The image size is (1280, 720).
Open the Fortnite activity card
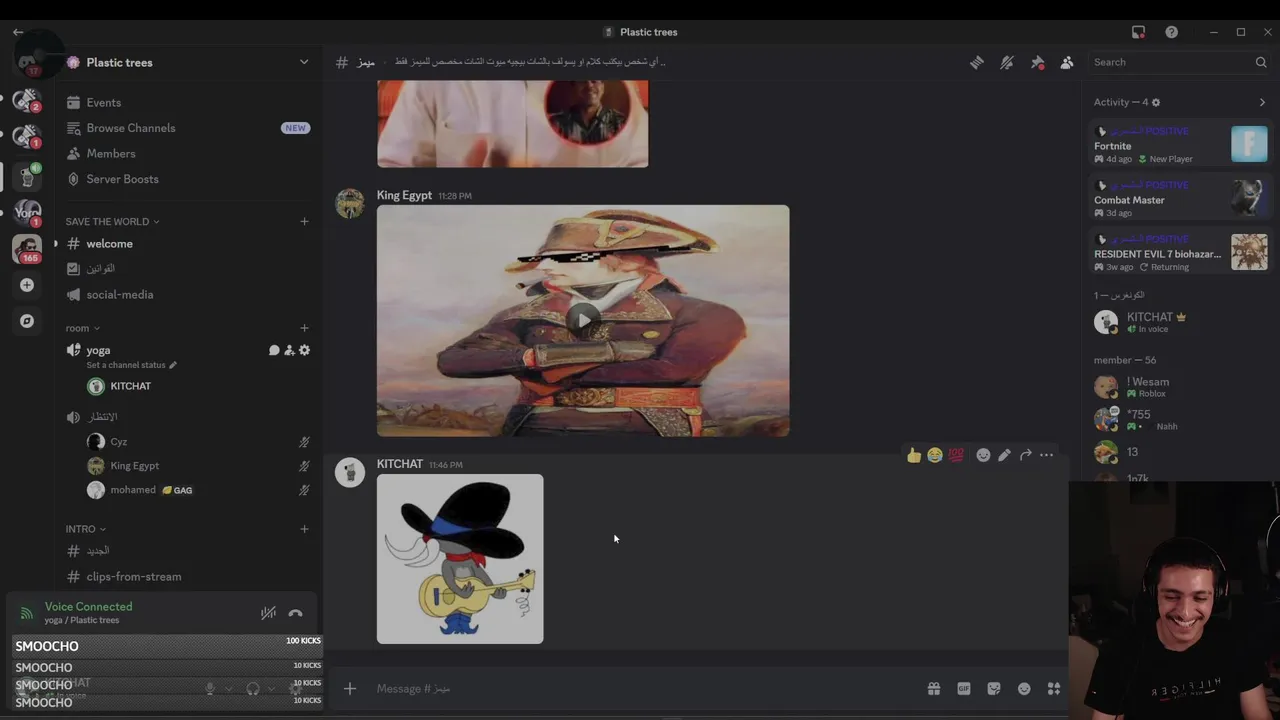(1180, 145)
